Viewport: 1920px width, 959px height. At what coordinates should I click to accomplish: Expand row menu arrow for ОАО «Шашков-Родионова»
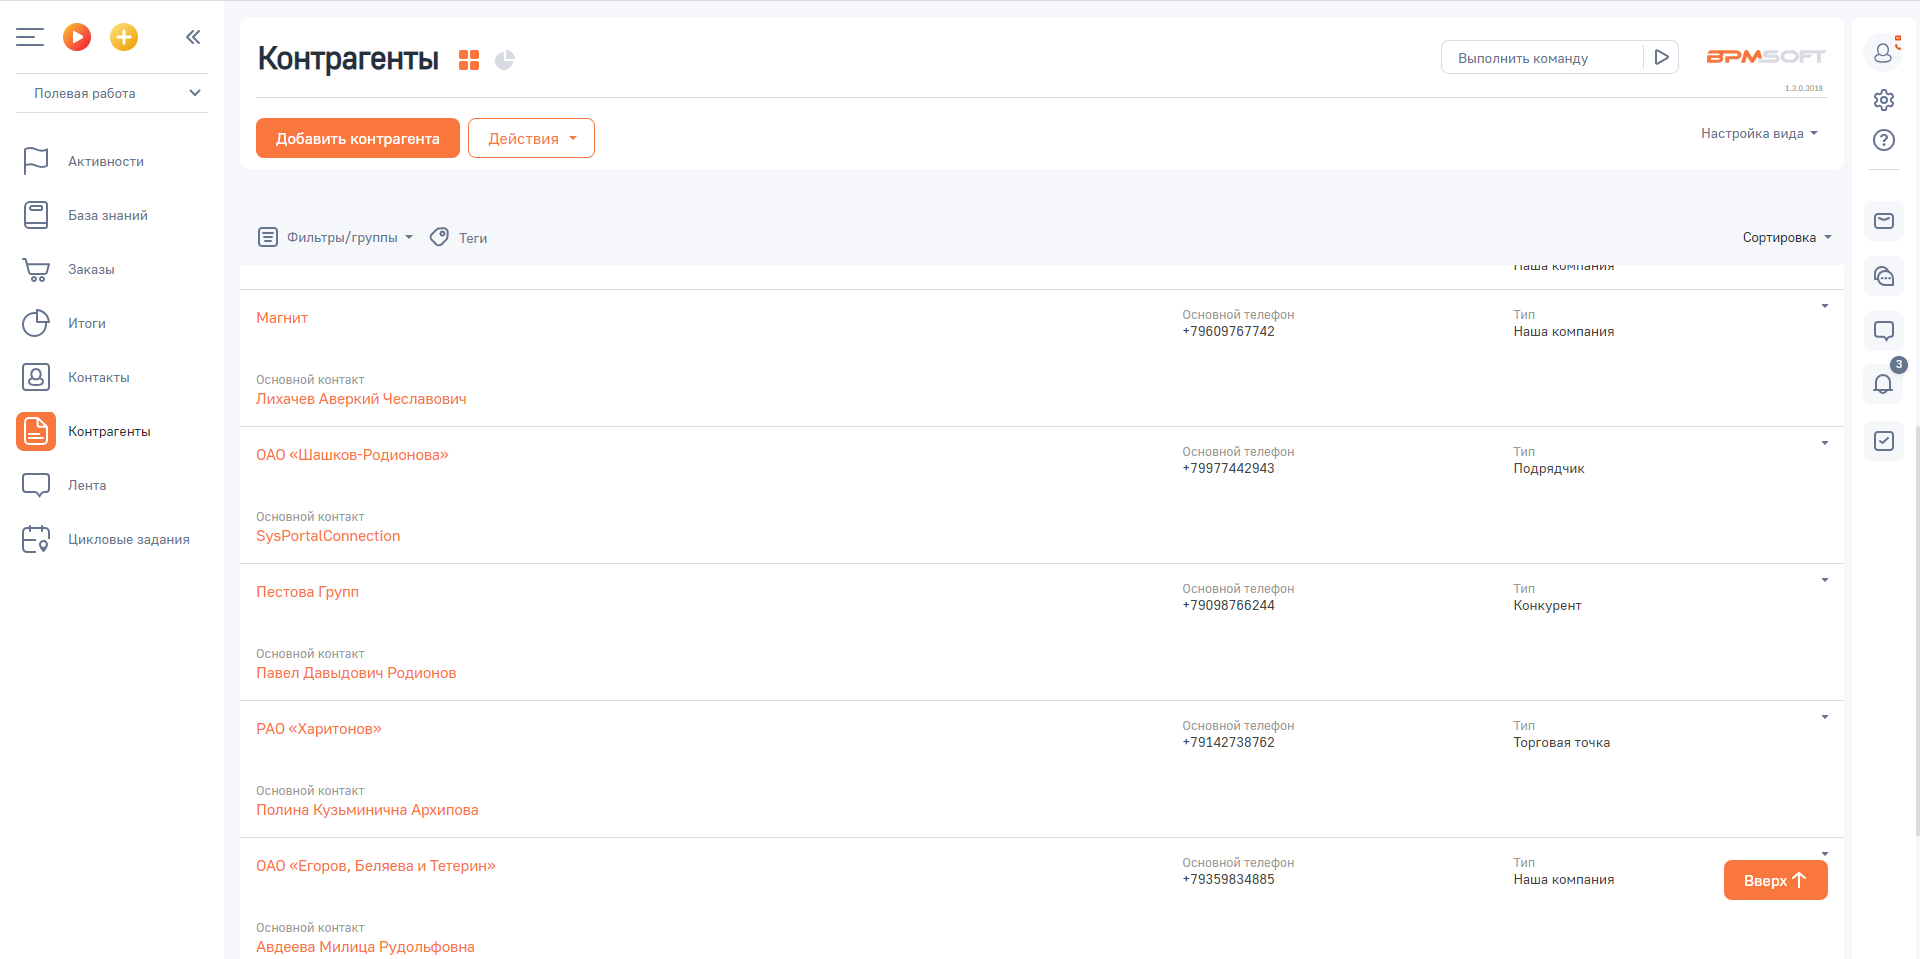click(x=1825, y=443)
